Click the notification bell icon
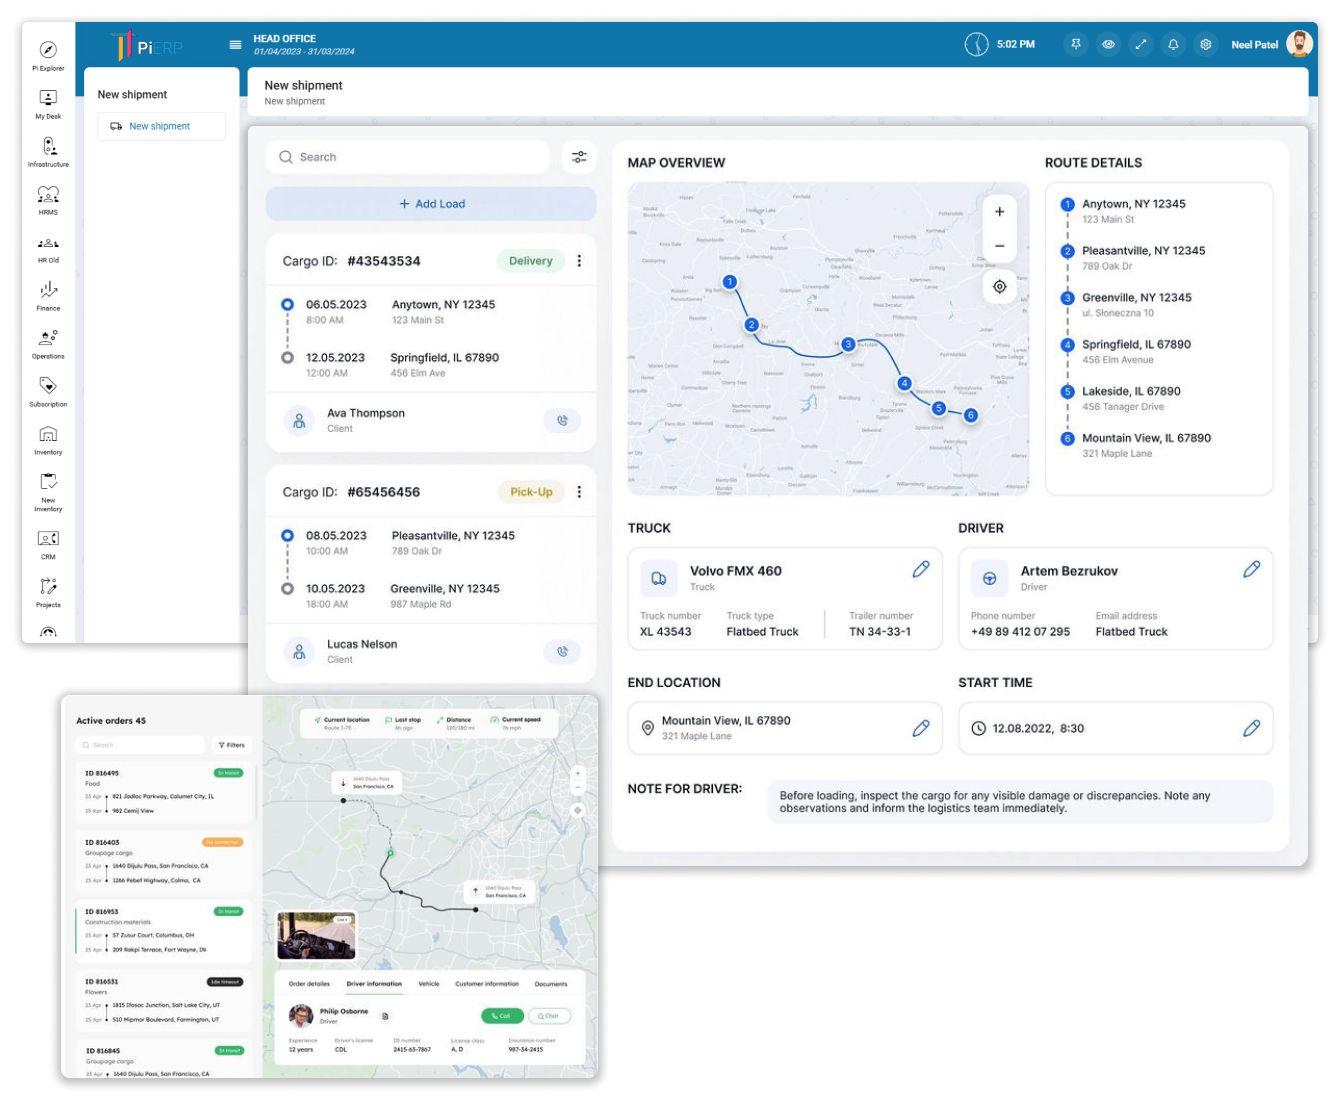 [1173, 45]
